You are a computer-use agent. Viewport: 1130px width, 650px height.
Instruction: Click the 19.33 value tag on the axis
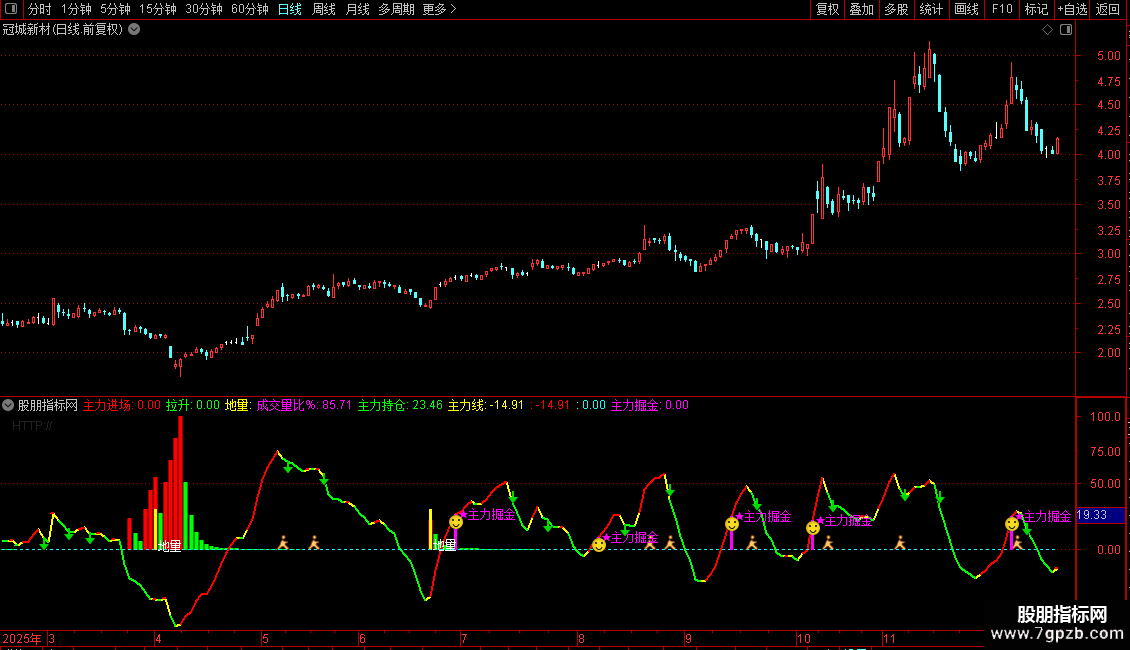[1100, 515]
